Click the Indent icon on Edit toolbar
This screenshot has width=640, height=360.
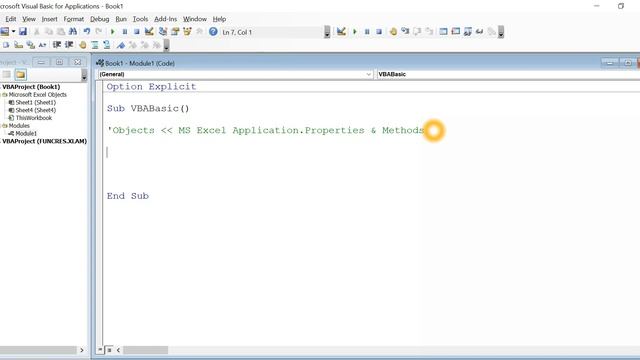pyautogui.click(x=57, y=45)
